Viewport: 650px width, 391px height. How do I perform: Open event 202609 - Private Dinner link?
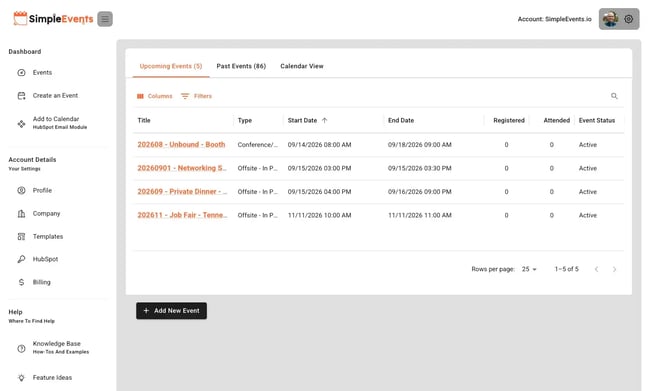click(x=182, y=192)
